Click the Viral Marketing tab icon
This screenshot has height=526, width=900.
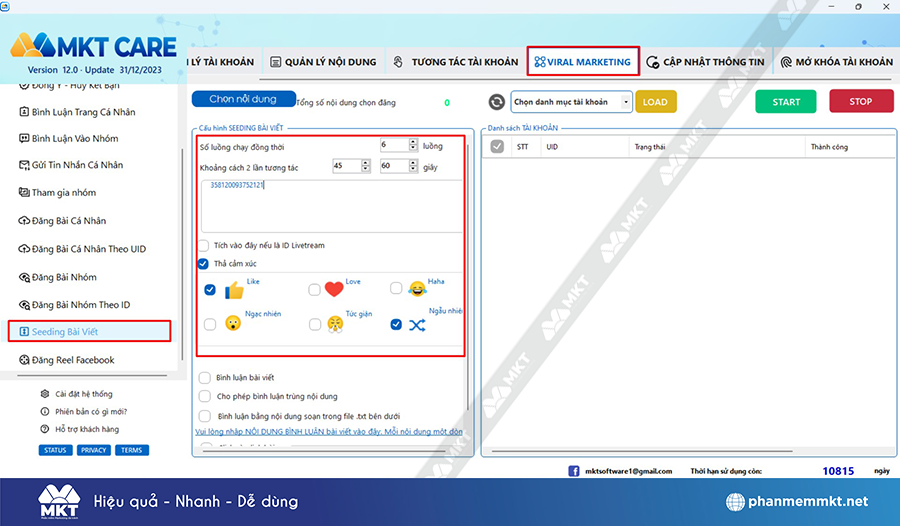[x=540, y=62]
